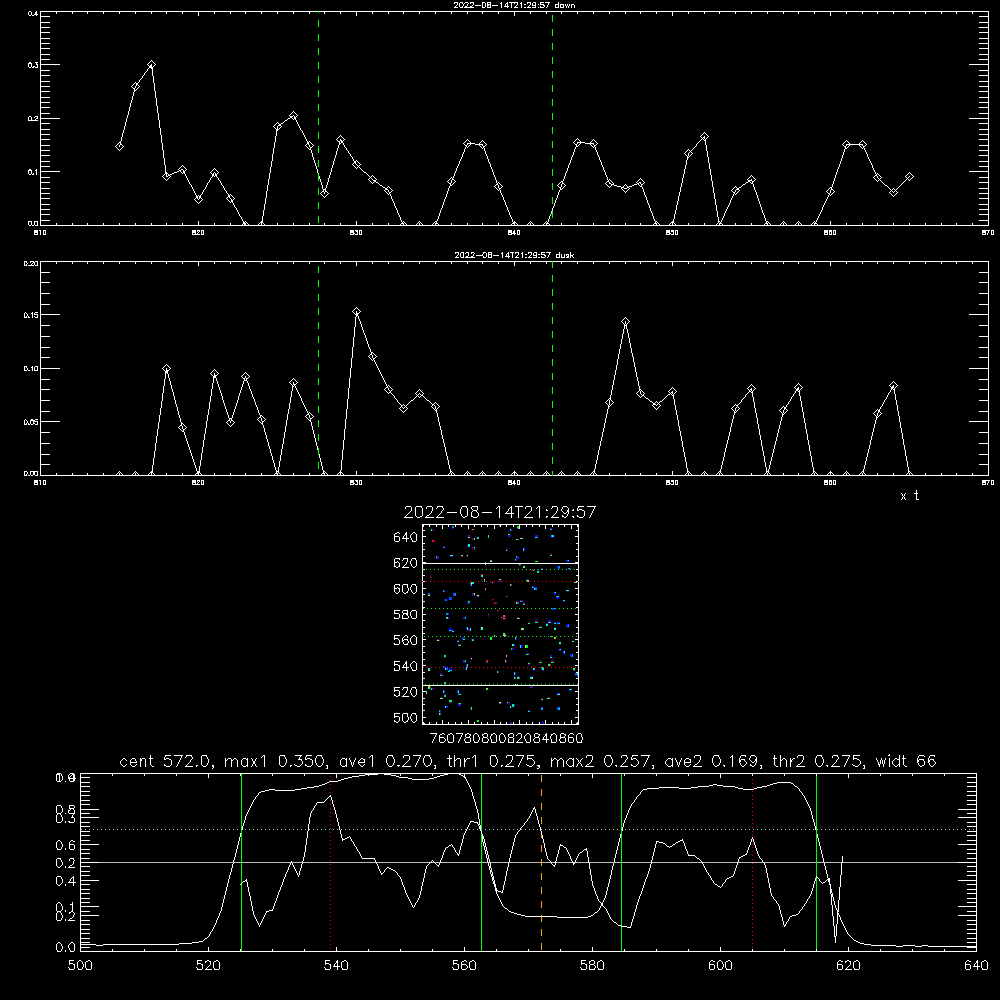This screenshot has height=1000, width=1000.
Task: Click the "600" y-axis label of the scatter image
Action: pos(406,589)
